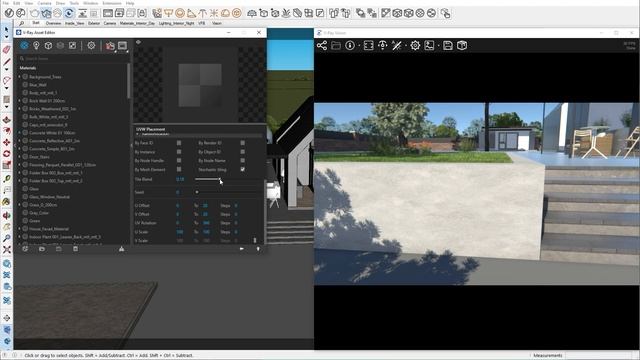Expand the Bricks_Weathered material
Viewport: 640px width, 360px height.
click(19, 109)
